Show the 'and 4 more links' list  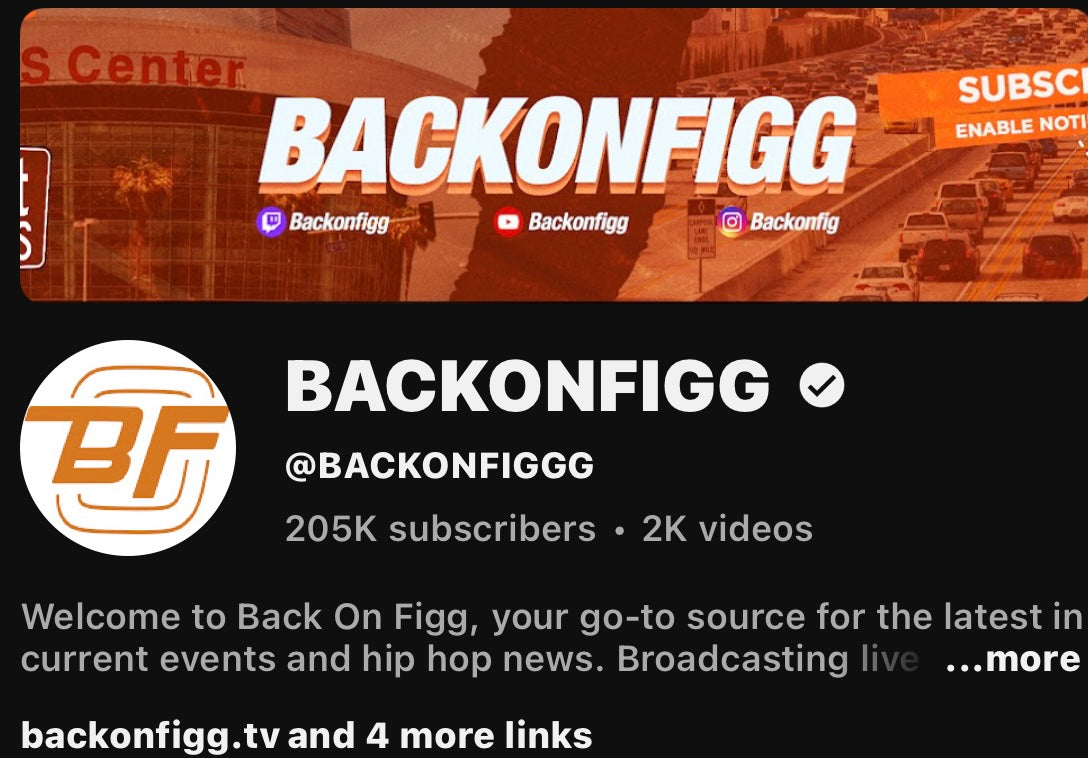(439, 735)
